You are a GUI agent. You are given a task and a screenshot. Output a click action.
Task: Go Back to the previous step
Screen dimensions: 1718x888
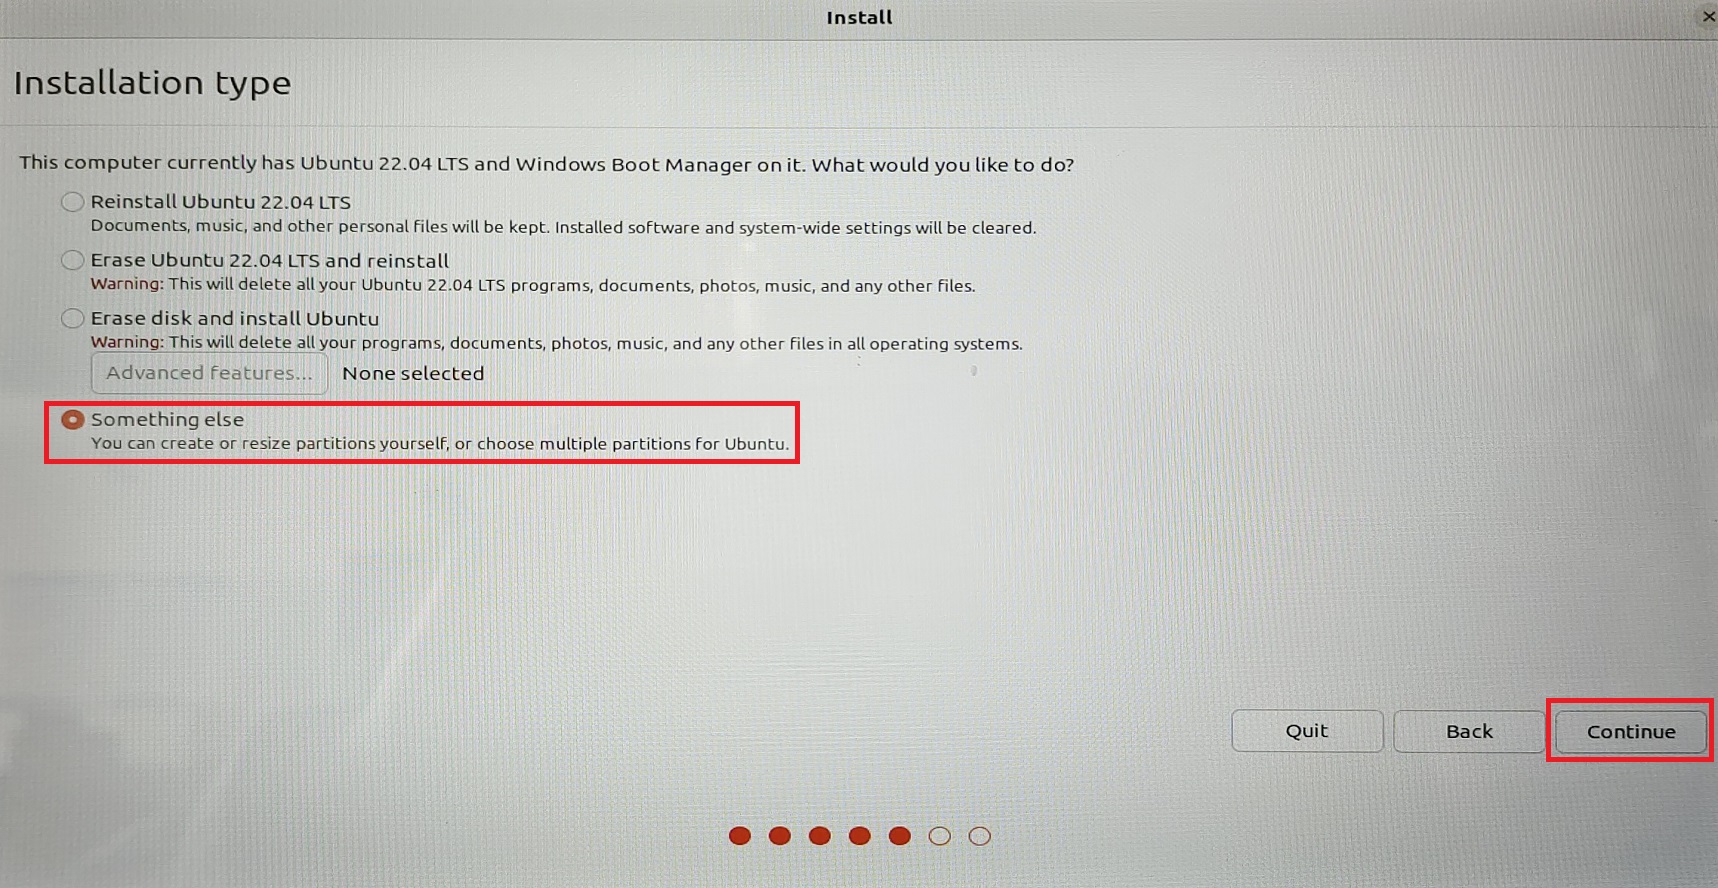(1469, 731)
